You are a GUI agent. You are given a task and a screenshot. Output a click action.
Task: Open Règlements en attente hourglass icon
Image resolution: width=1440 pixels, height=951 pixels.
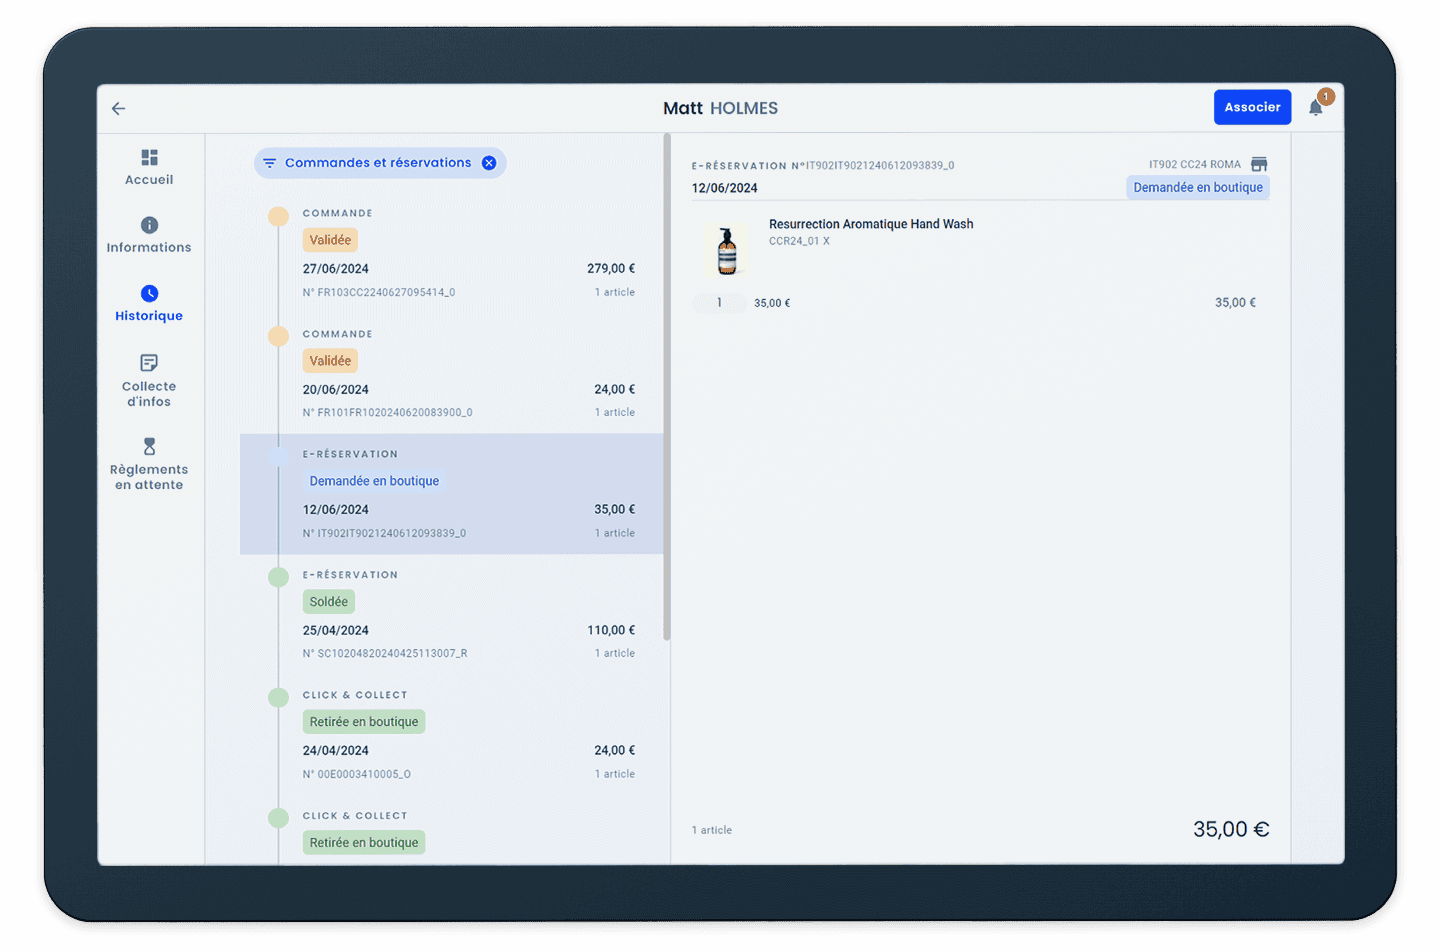[149, 446]
